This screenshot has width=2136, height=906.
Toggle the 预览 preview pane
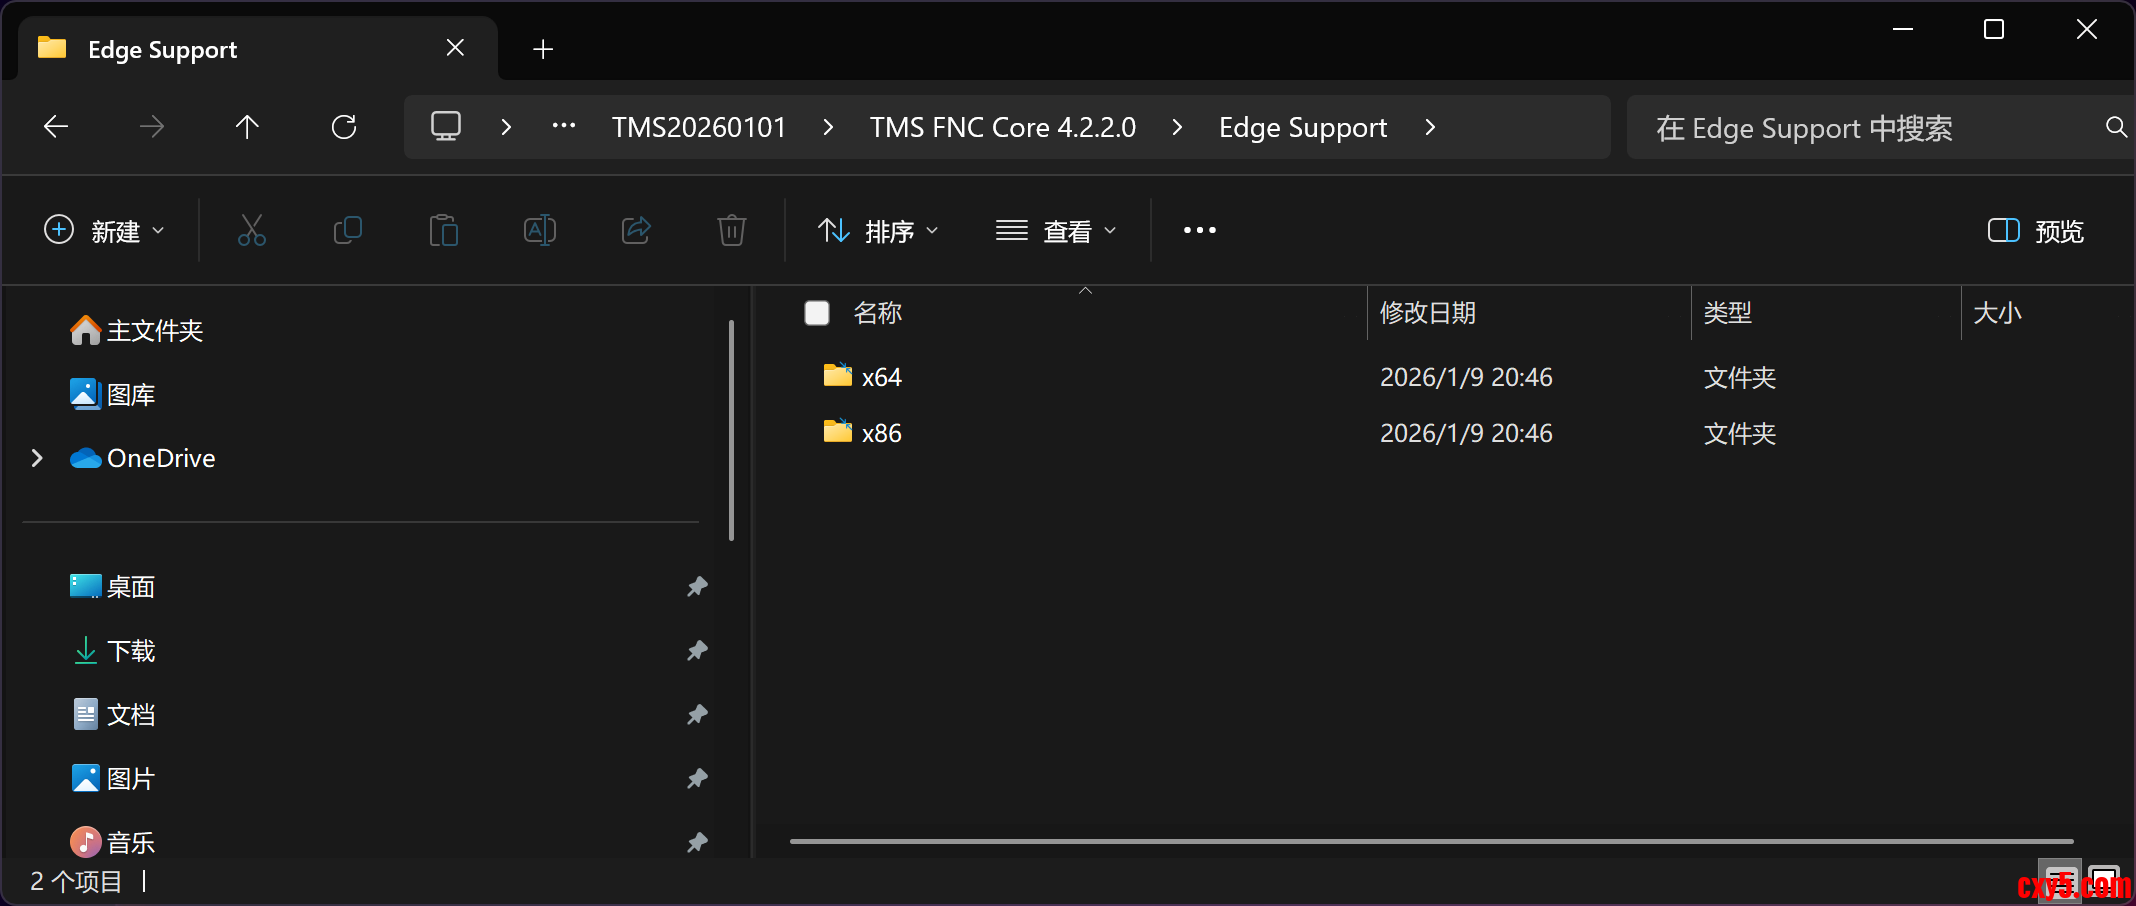click(x=2035, y=231)
